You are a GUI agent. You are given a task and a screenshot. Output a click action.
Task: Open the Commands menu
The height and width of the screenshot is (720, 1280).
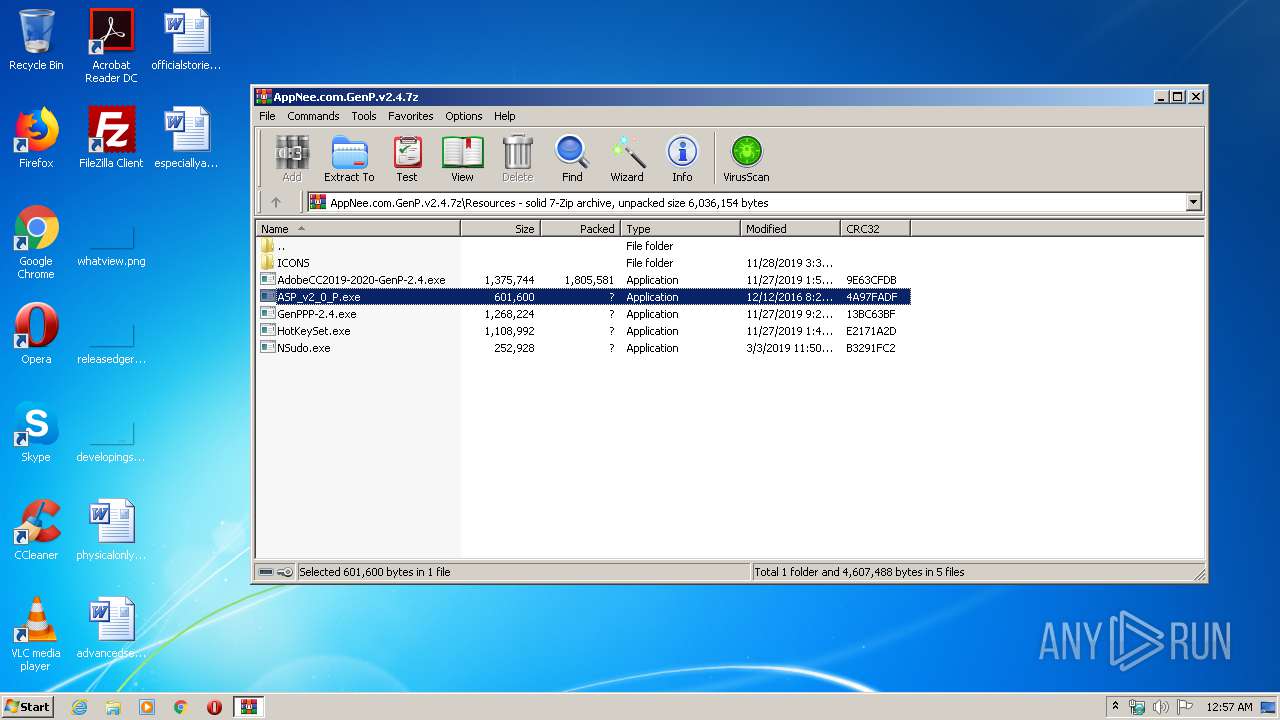coord(313,116)
